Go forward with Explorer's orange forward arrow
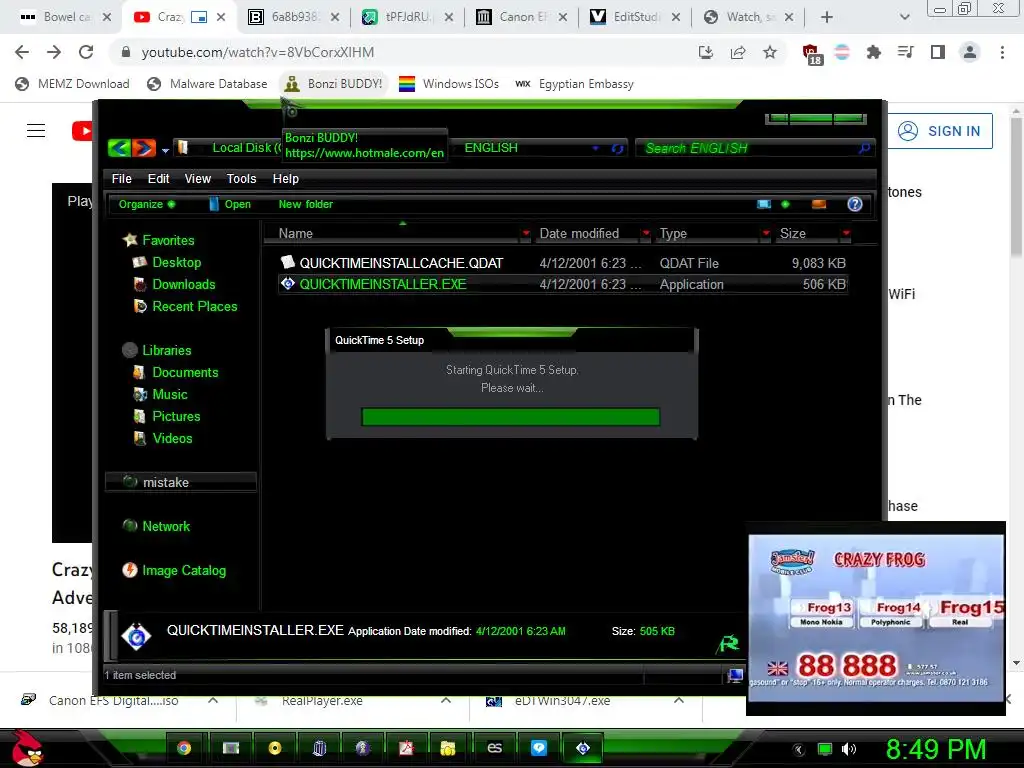1024x768 pixels. click(144, 148)
